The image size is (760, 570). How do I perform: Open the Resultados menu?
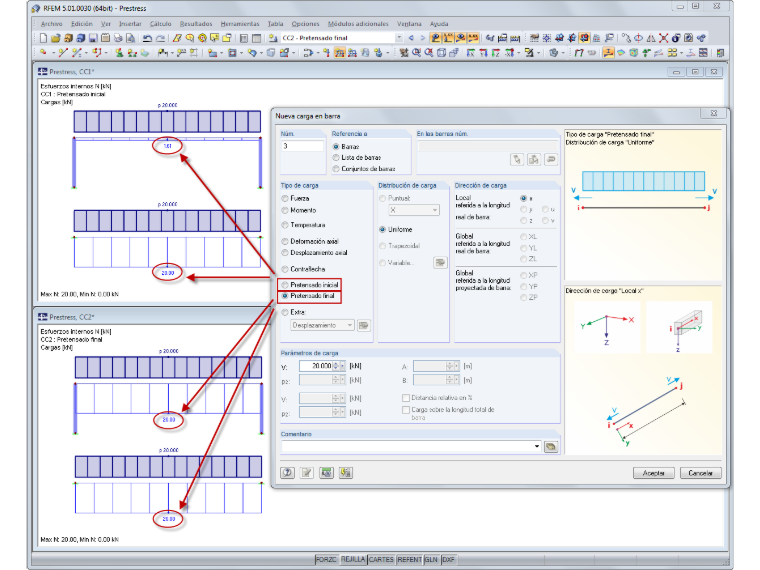click(x=196, y=24)
